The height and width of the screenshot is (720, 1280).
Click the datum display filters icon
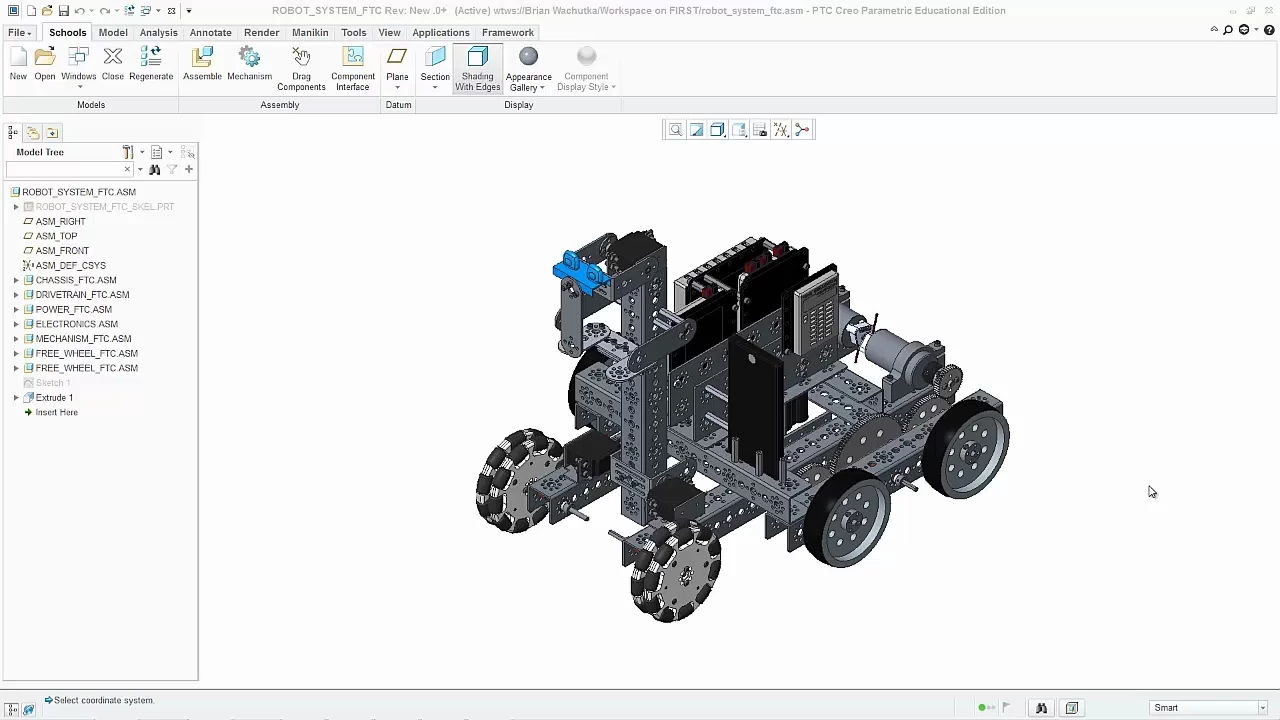click(781, 130)
